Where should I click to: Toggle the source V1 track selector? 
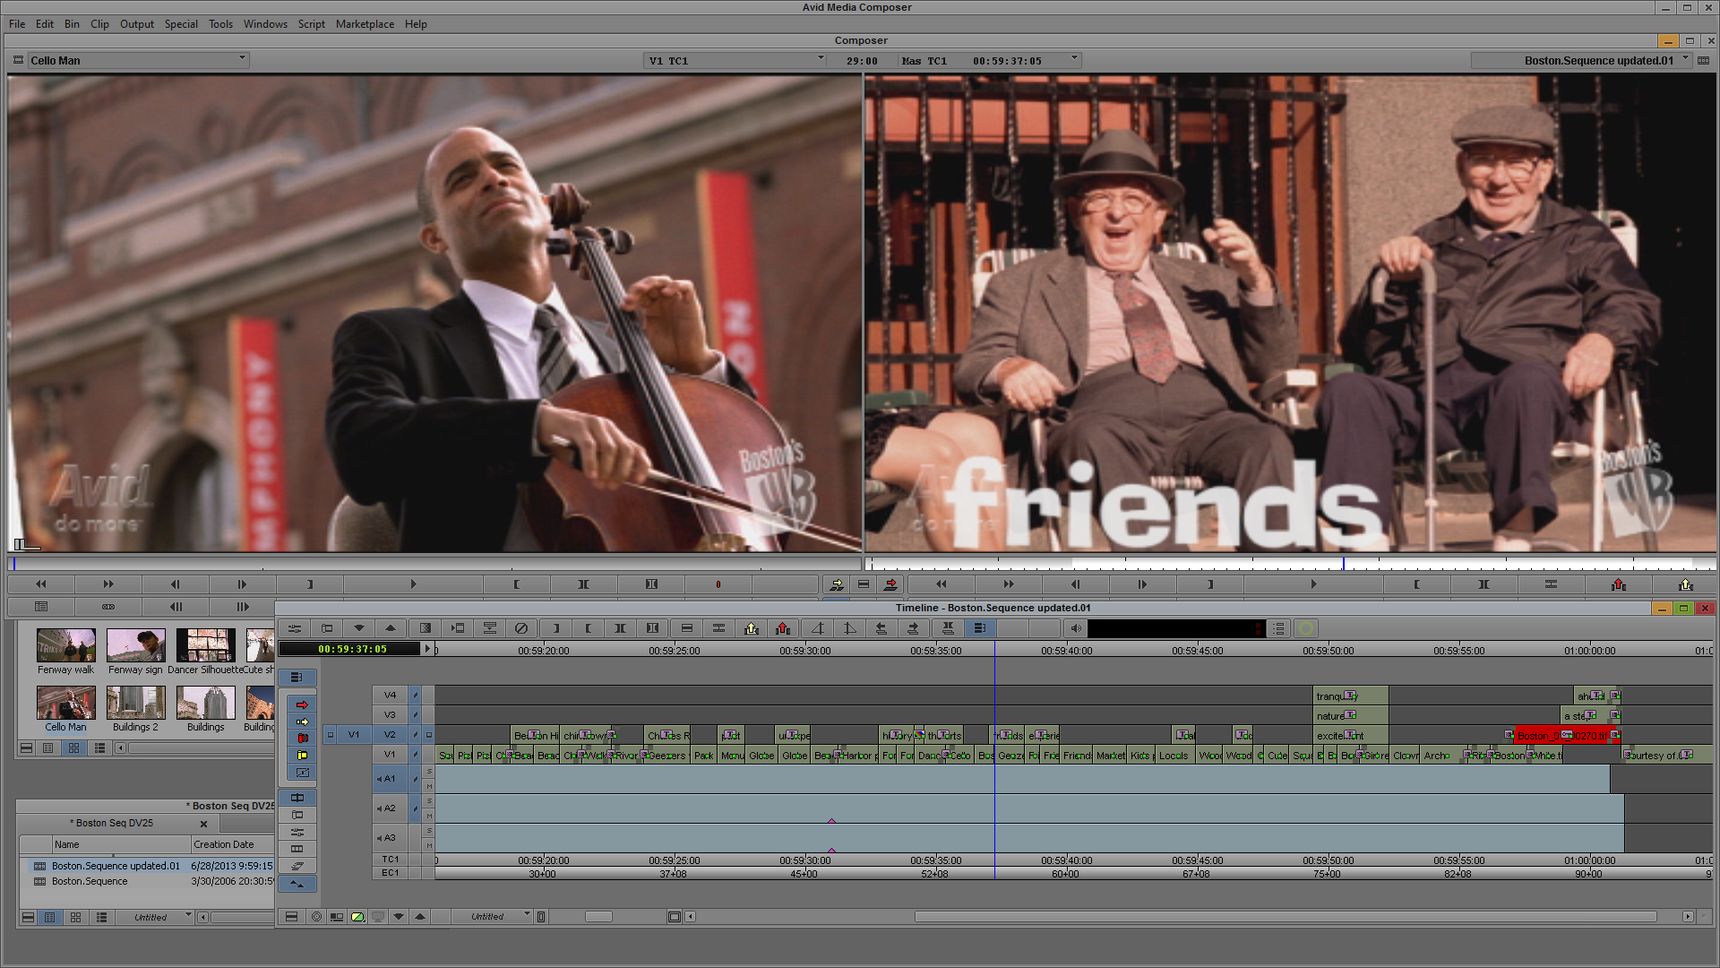click(x=354, y=735)
